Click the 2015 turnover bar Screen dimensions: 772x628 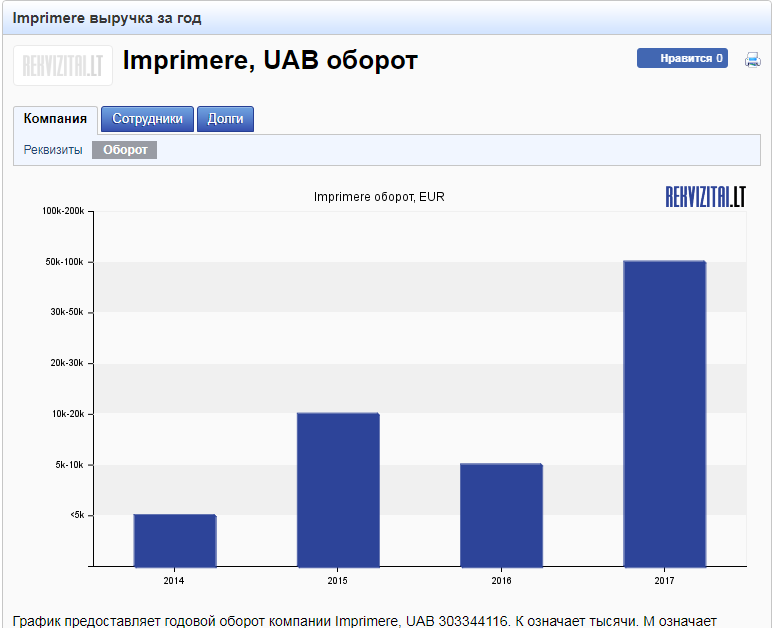(338, 490)
